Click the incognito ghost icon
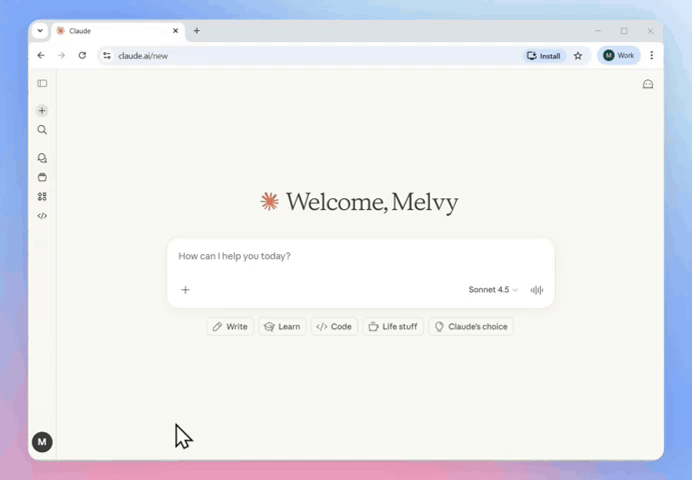Screen dimensions: 692x480 click(x=648, y=85)
